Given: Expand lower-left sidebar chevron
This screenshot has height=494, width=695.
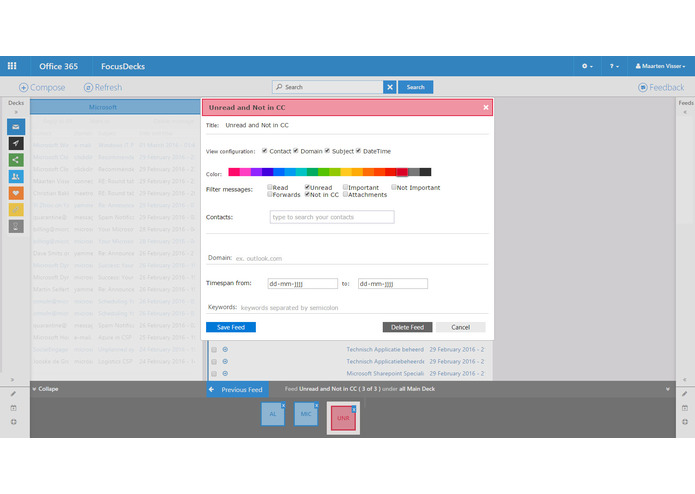Looking at the screenshot, I should (12, 380).
